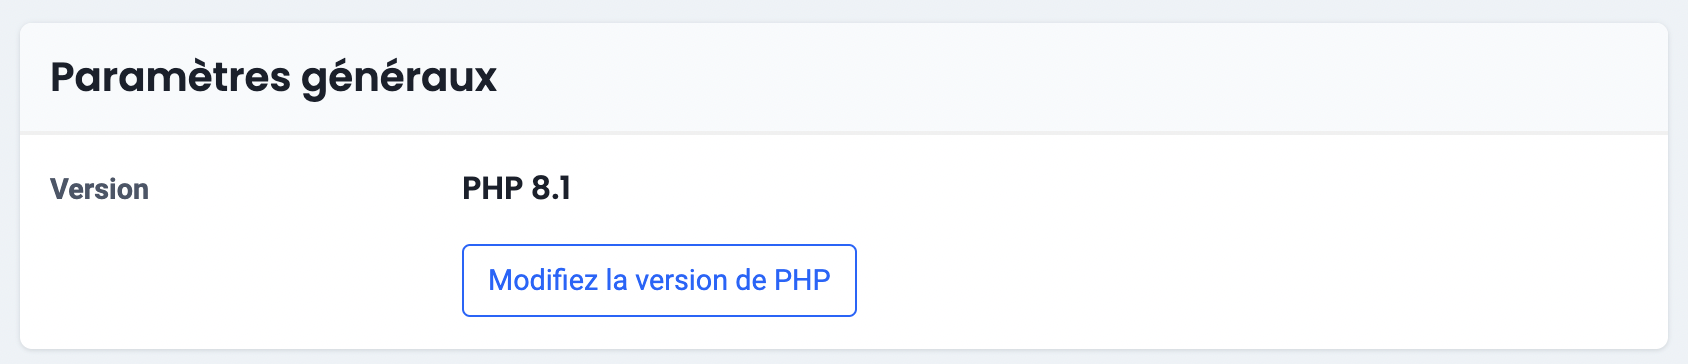
Task: Click the word 'Paramètres' in the title
Action: pyautogui.click(x=170, y=78)
